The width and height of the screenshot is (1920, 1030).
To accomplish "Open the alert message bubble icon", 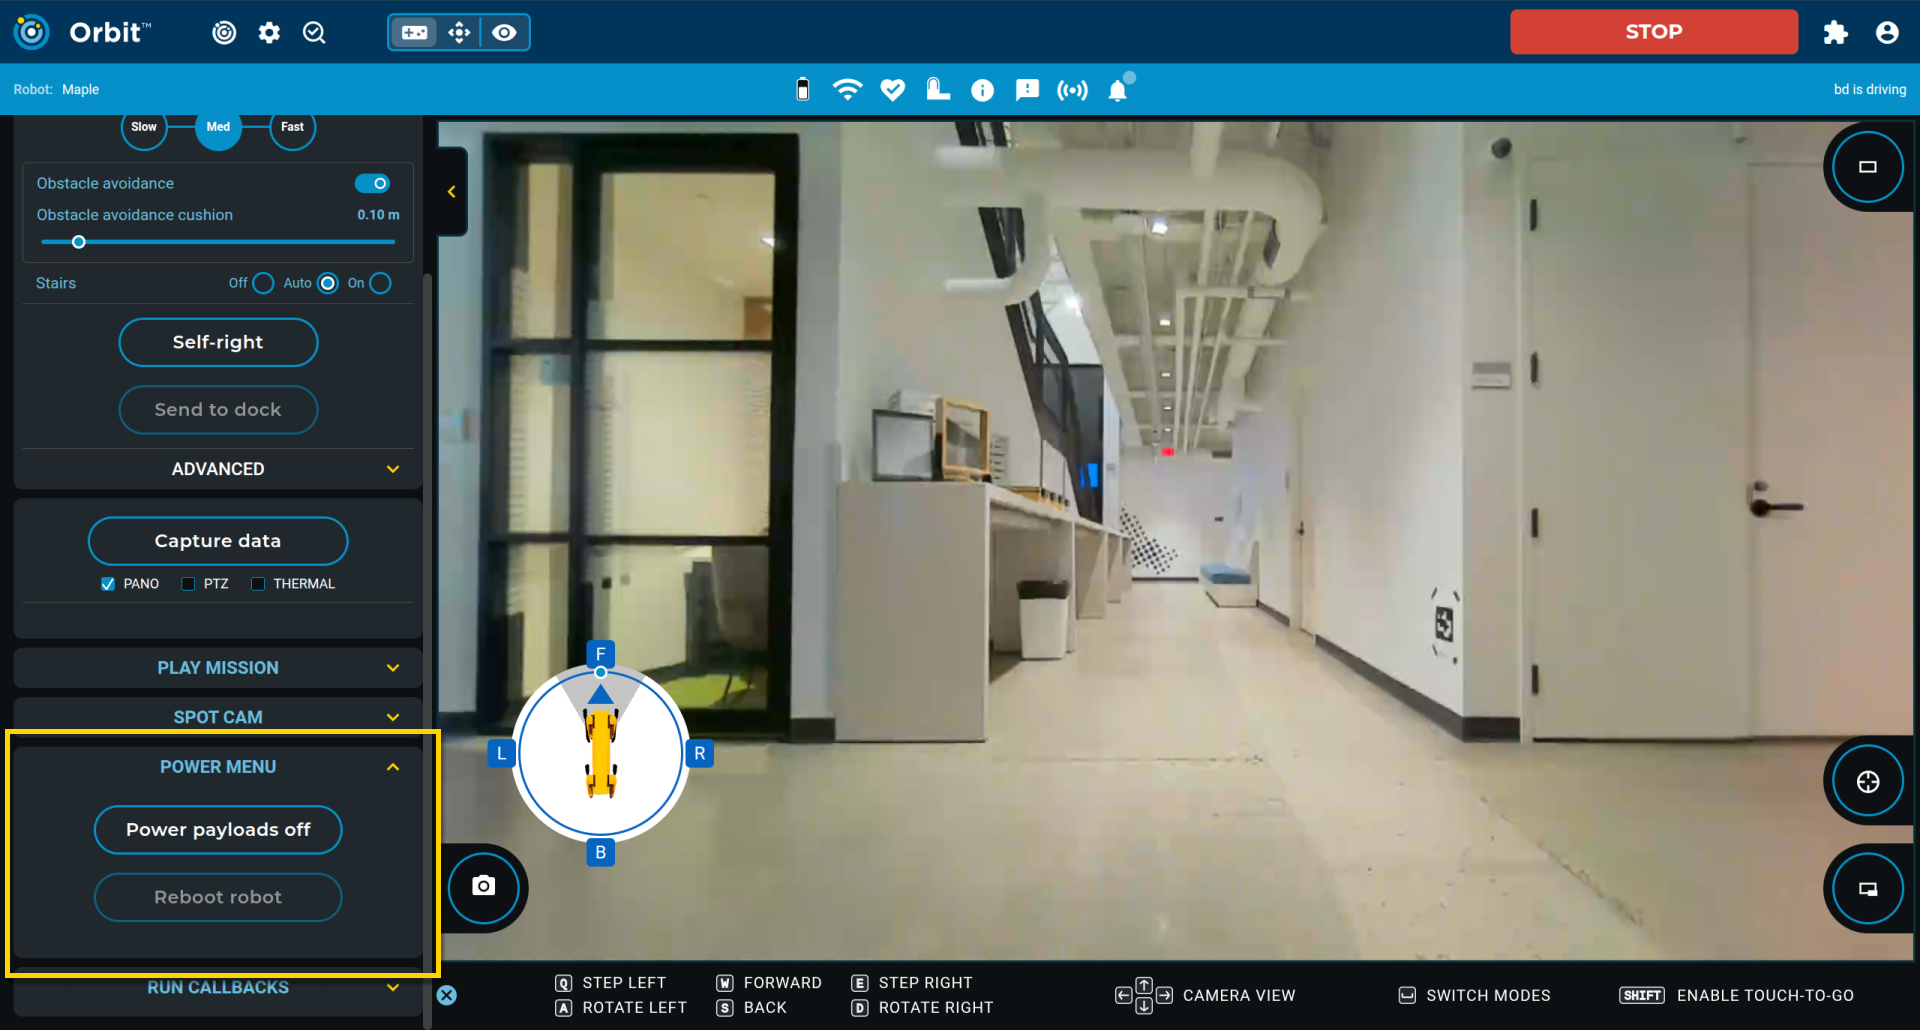I will 1027,91.
